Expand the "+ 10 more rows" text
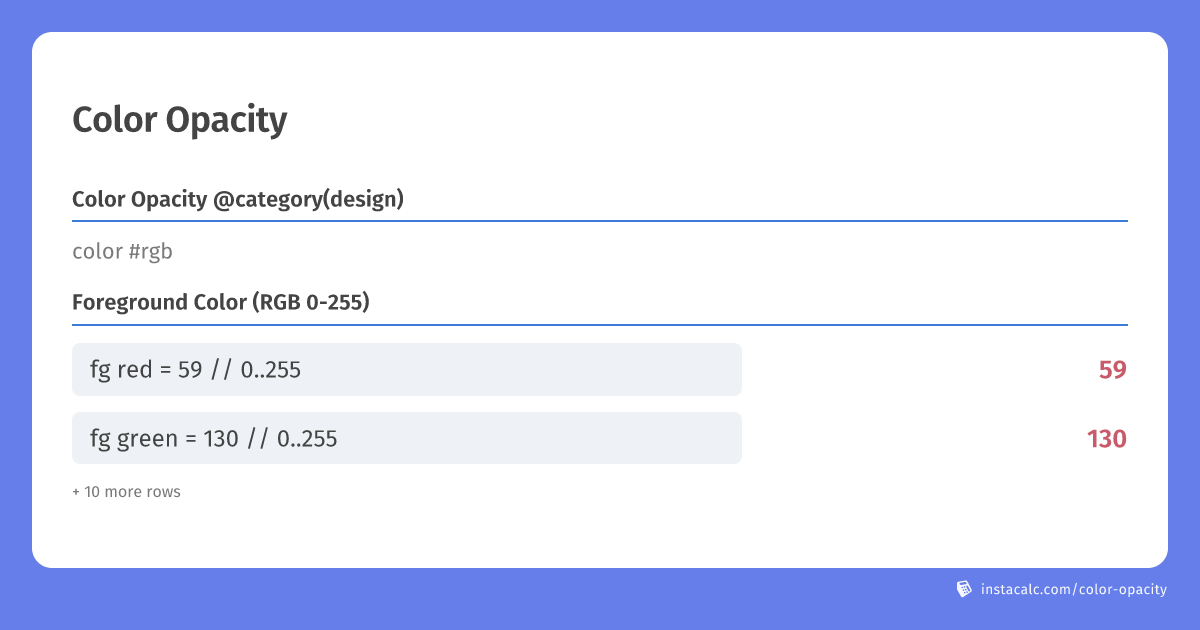Screen dimensions: 1200x630 coord(126,492)
